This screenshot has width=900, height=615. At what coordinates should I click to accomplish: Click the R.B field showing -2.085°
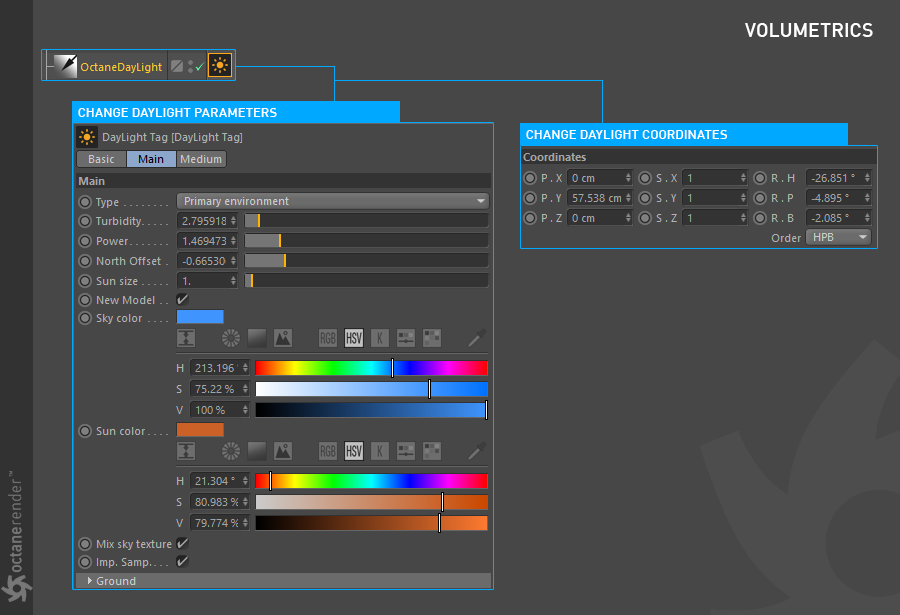(x=839, y=218)
